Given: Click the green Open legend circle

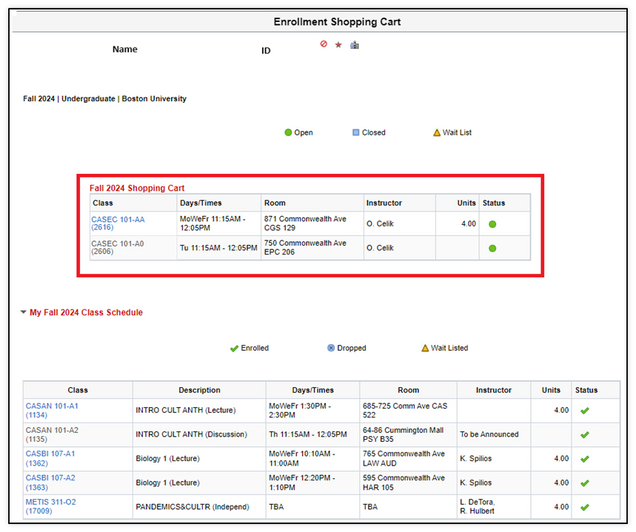Looking at the screenshot, I should pos(288,133).
